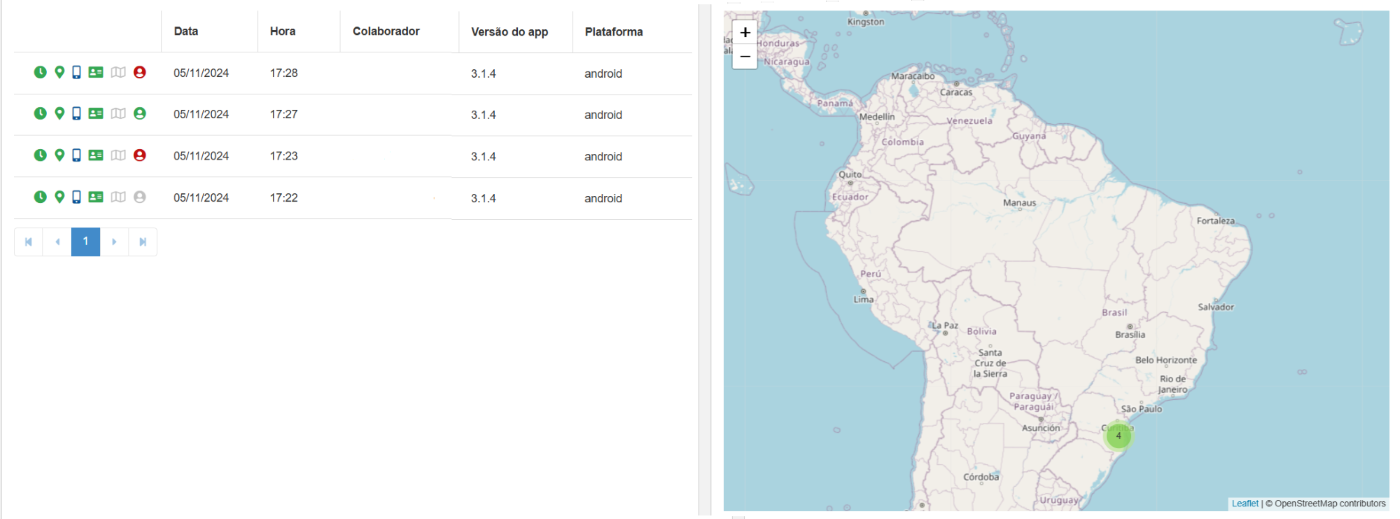Viewport: 1400px width, 519px height.
Task: Click the 17:22 time cell
Action: (284, 198)
